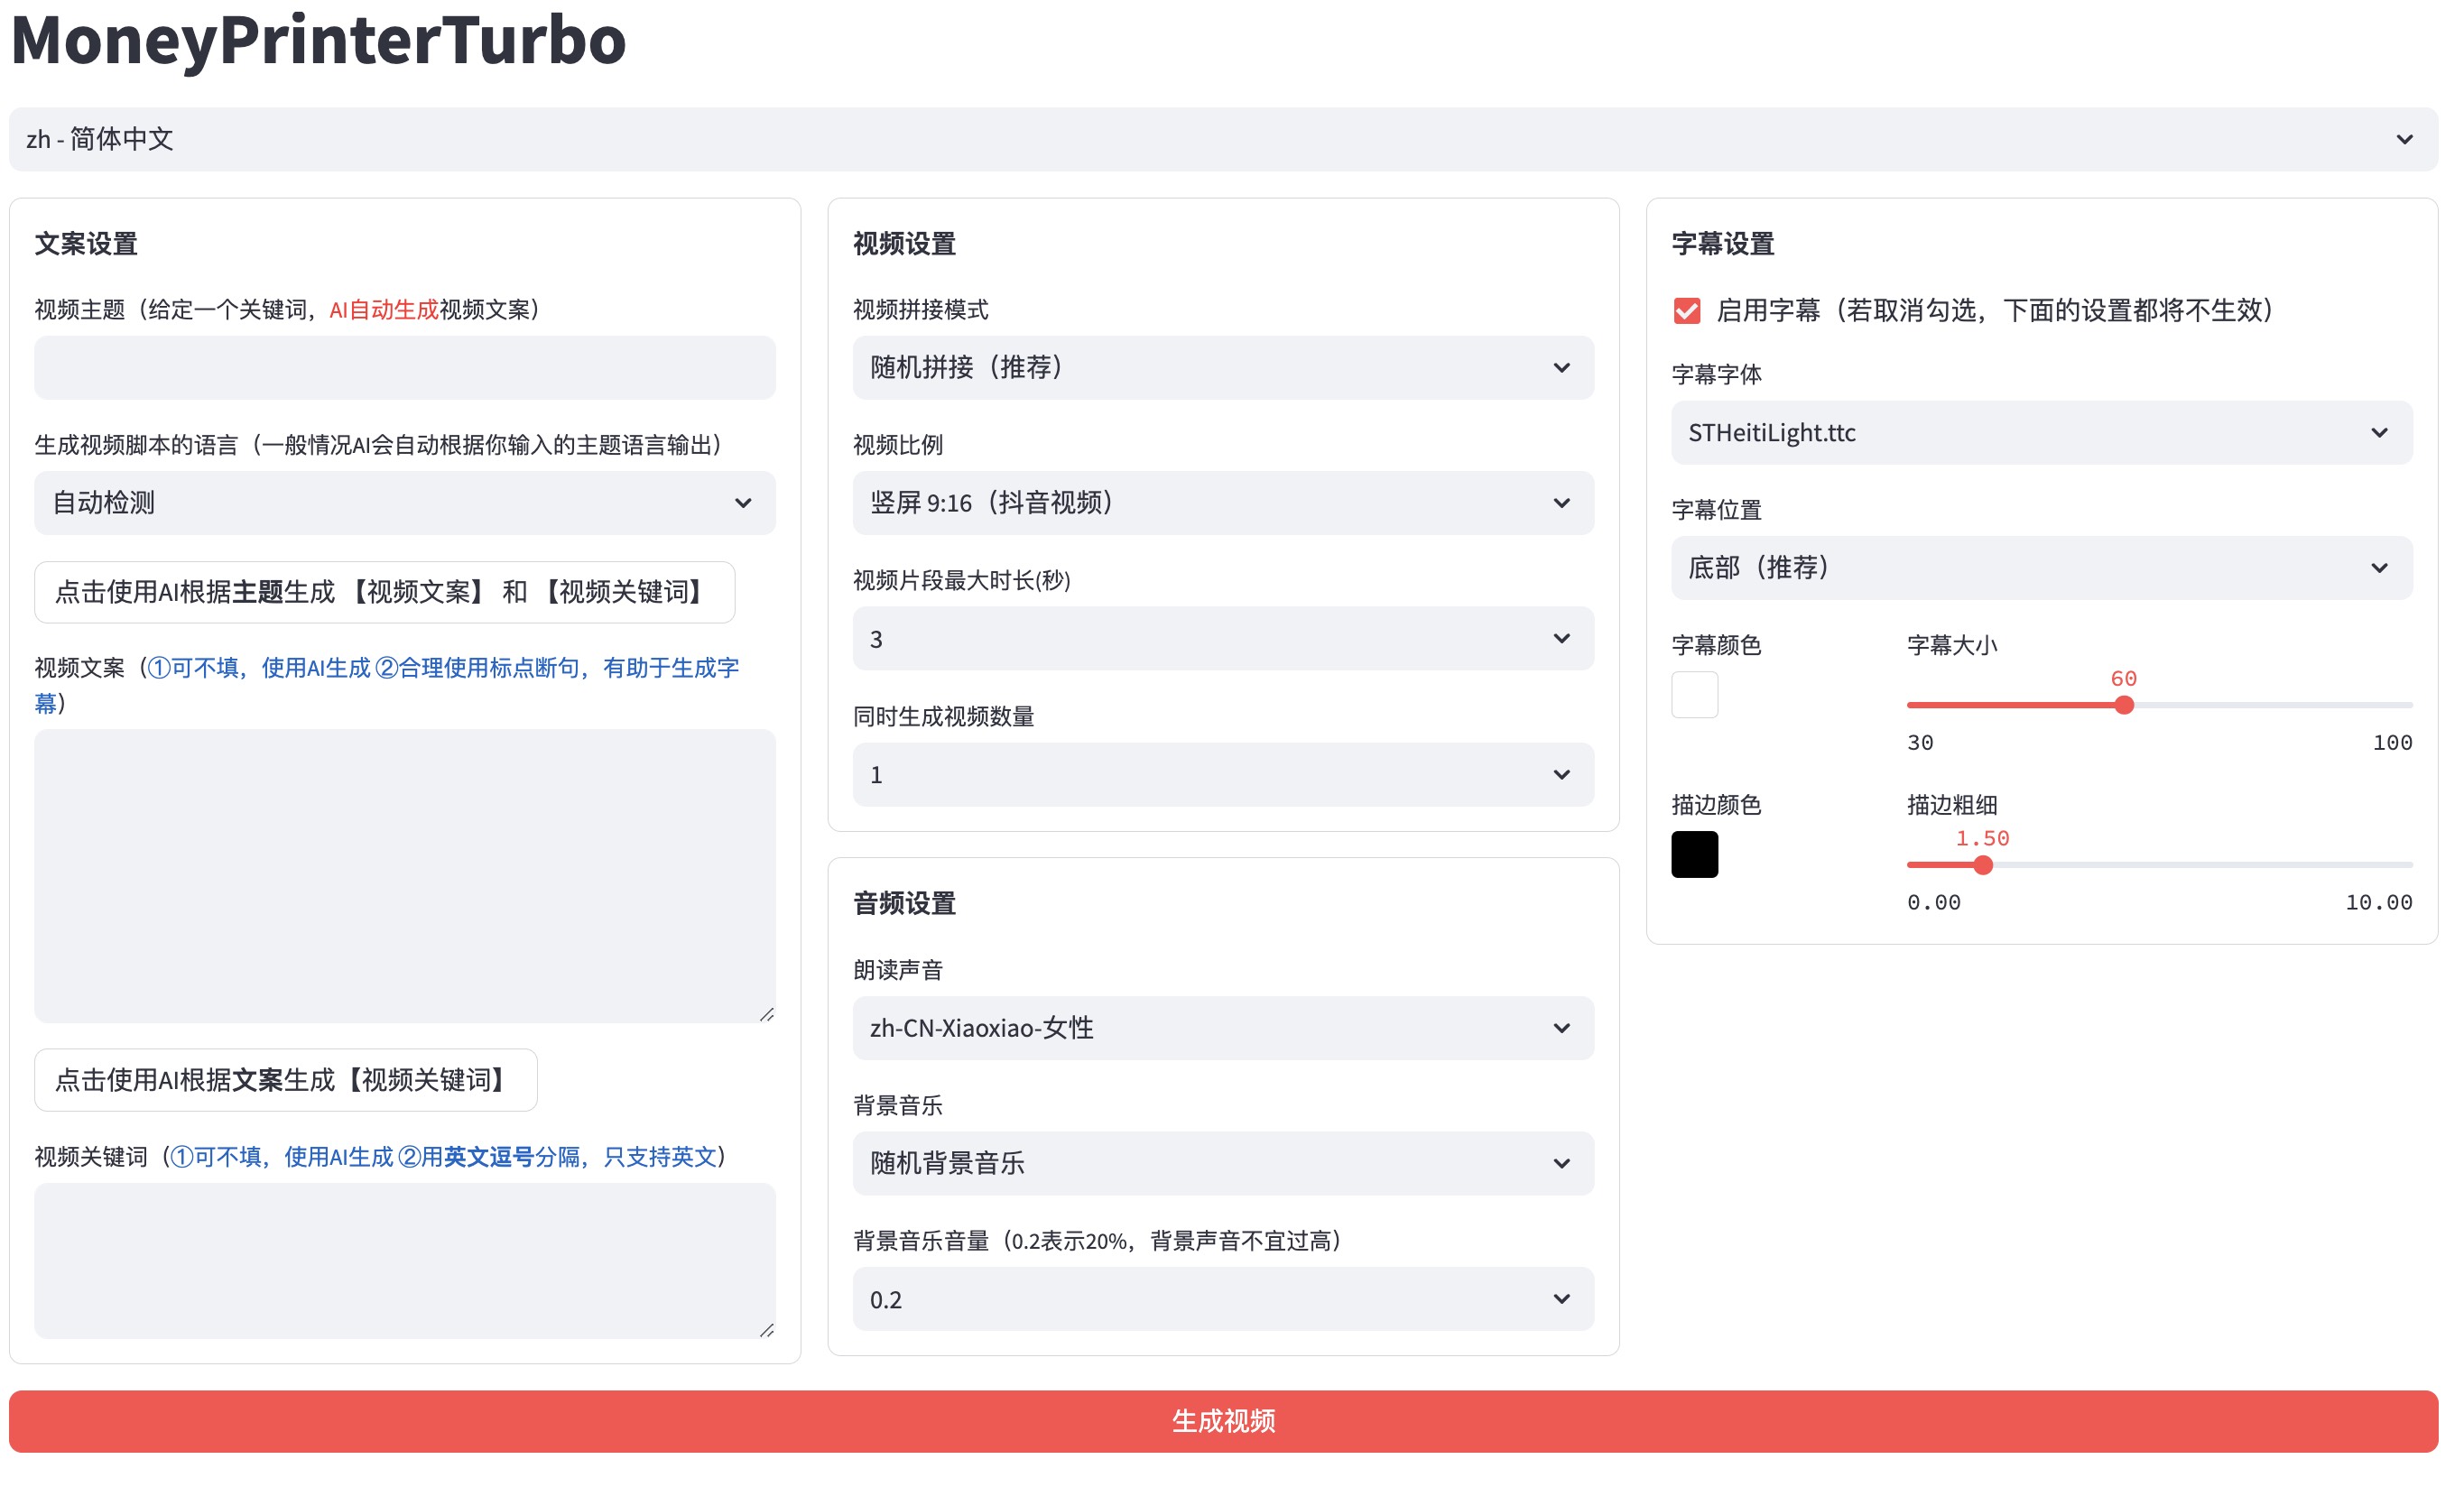Image resolution: width=2464 pixels, height=1487 pixels.
Task: Click 描边颜色 black color swatch
Action: coord(1693,854)
